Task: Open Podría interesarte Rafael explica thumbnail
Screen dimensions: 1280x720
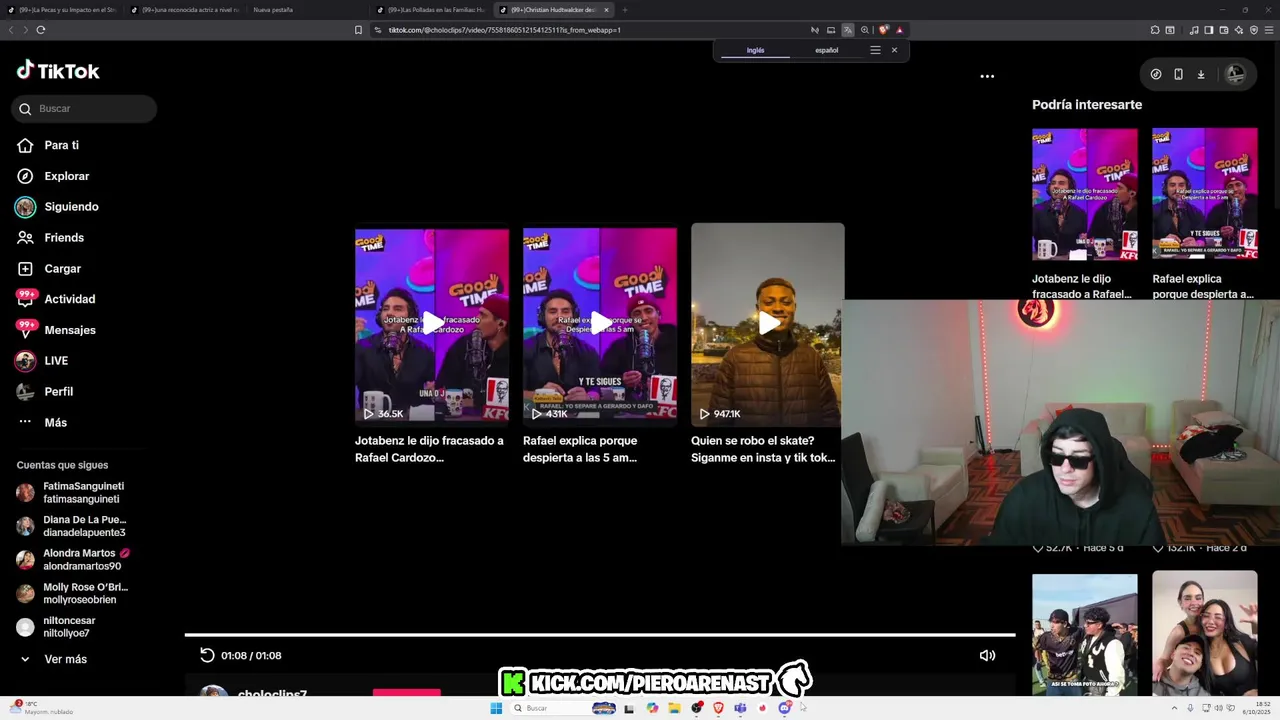Action: pos(1205,194)
